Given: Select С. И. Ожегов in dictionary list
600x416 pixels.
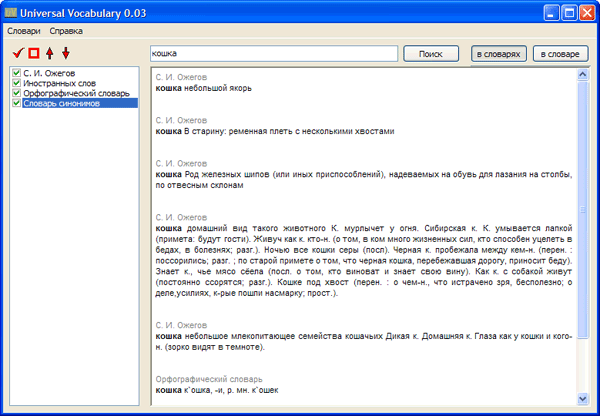Looking at the screenshot, I should tap(49, 73).
